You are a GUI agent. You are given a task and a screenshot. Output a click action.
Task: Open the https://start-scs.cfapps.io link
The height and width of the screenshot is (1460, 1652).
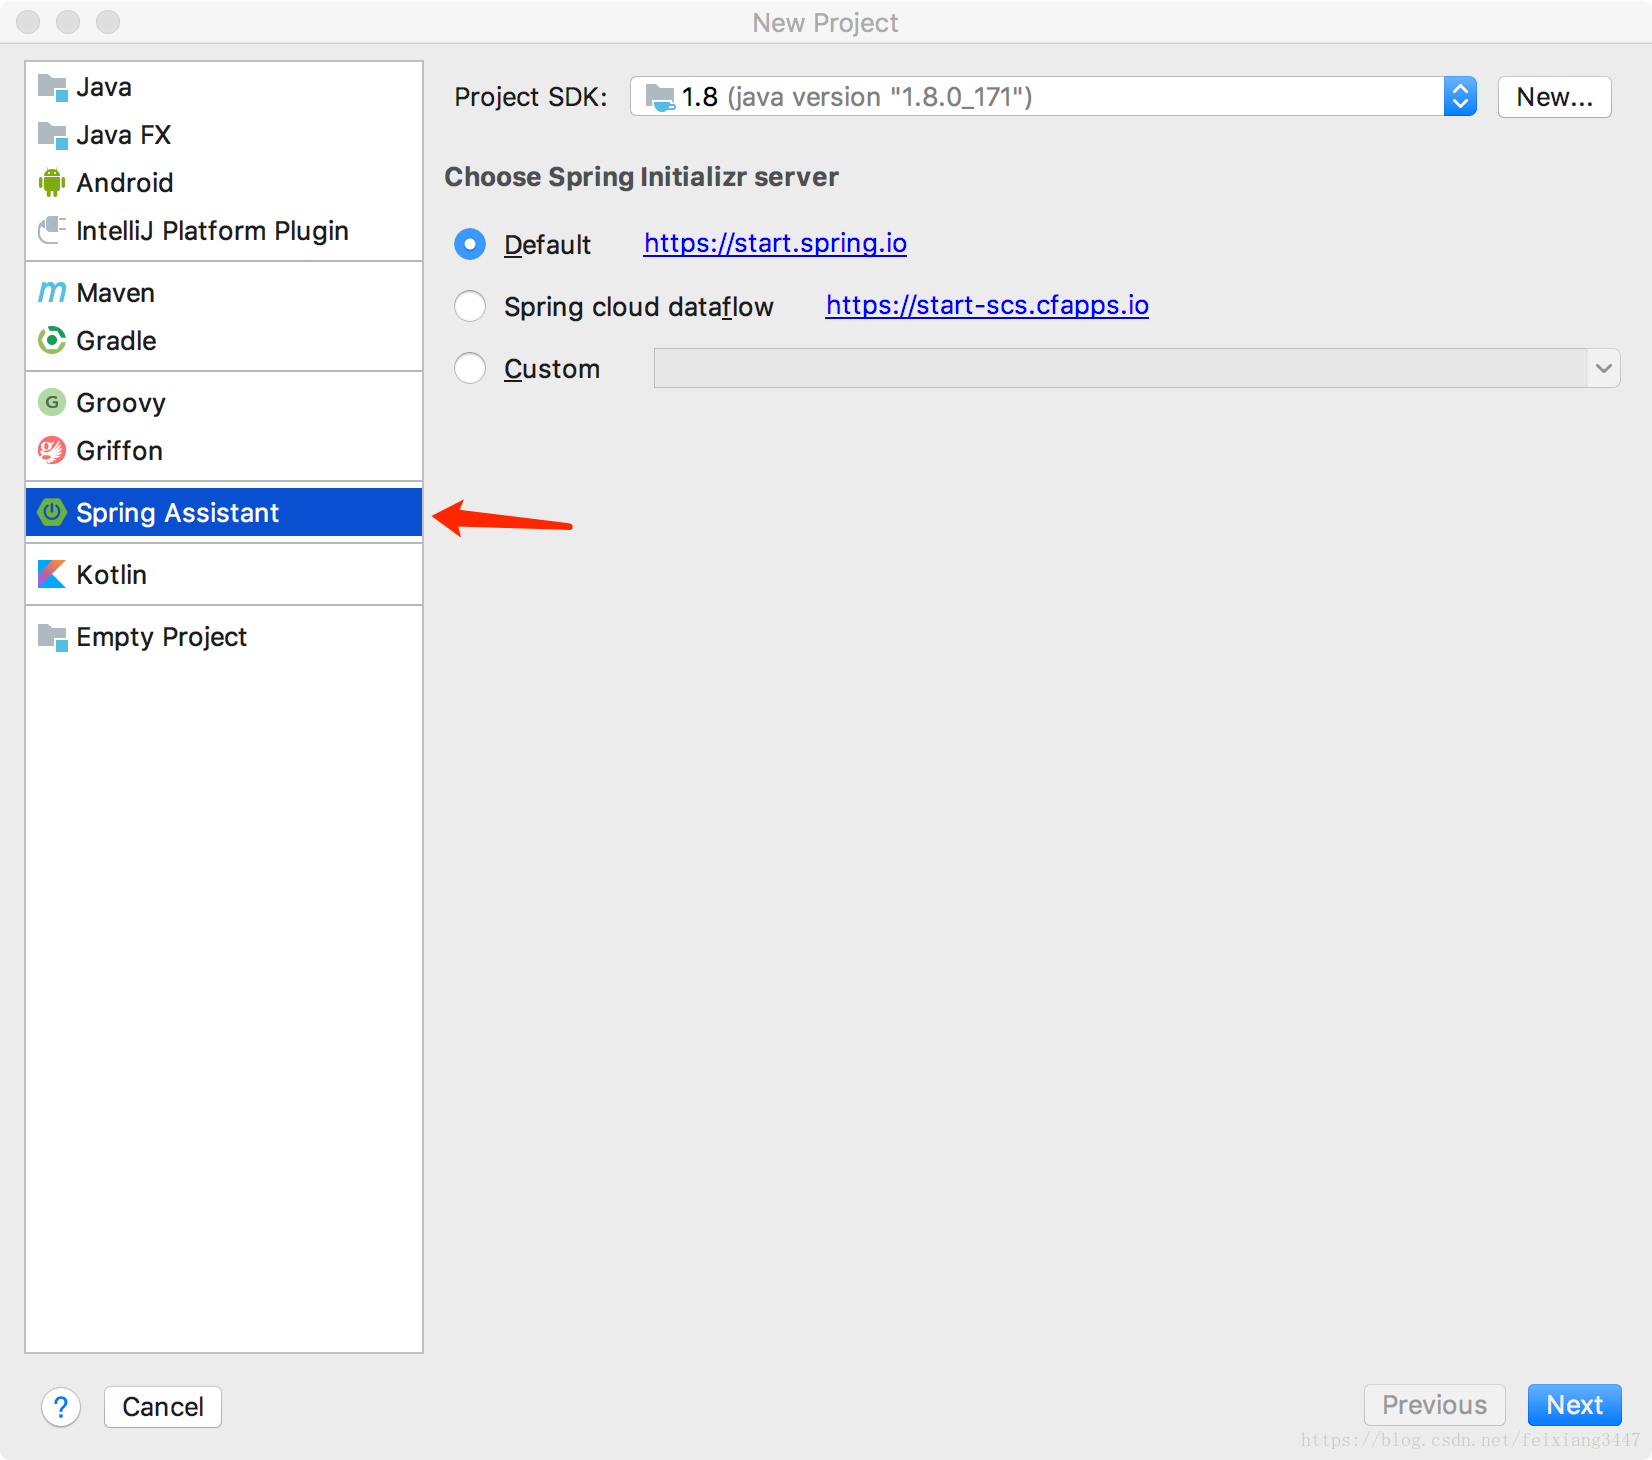coord(987,305)
